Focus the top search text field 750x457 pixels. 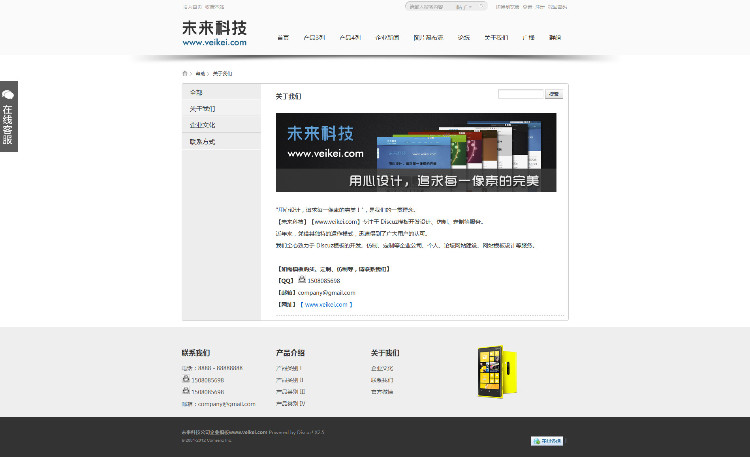[430, 7]
